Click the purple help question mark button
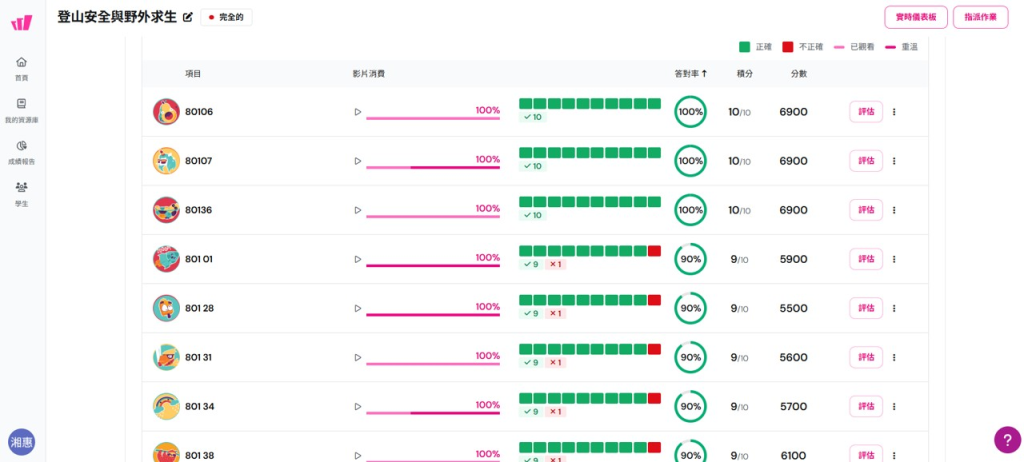The width and height of the screenshot is (1024, 462). [1007, 439]
